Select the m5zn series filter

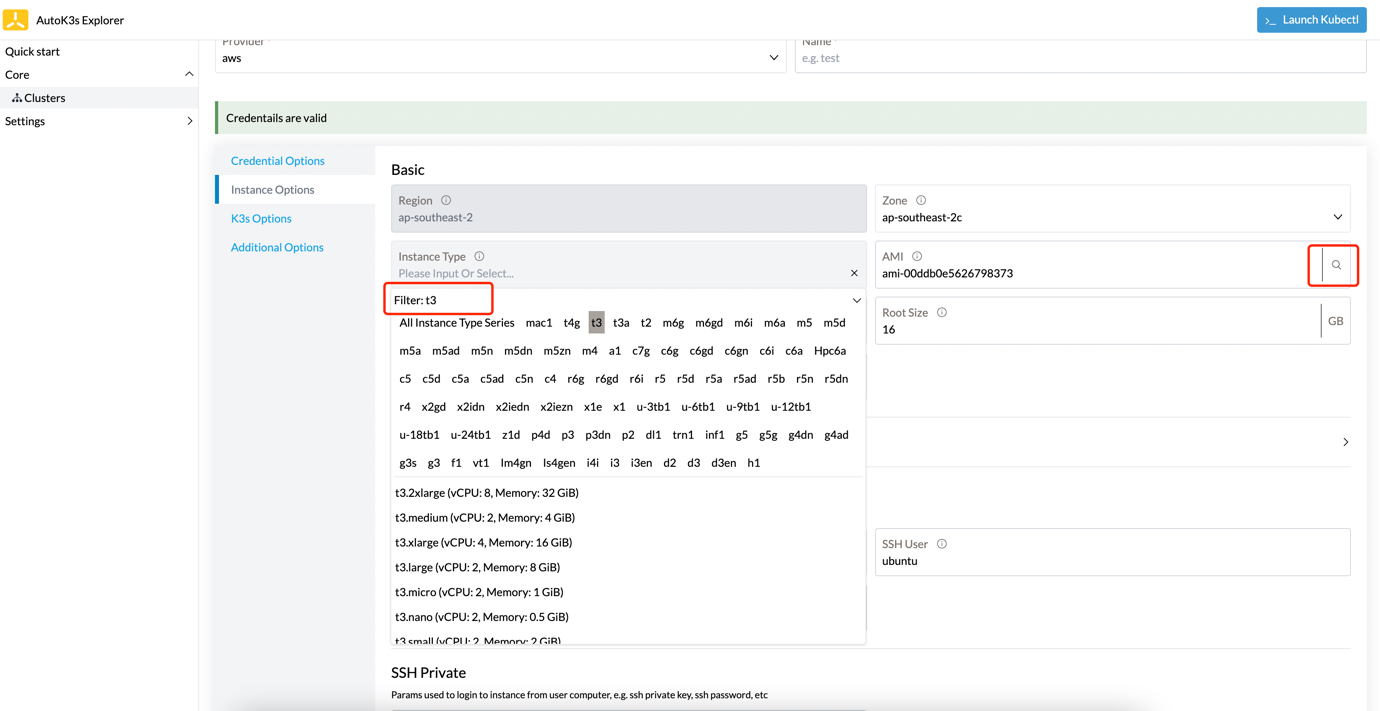557,351
